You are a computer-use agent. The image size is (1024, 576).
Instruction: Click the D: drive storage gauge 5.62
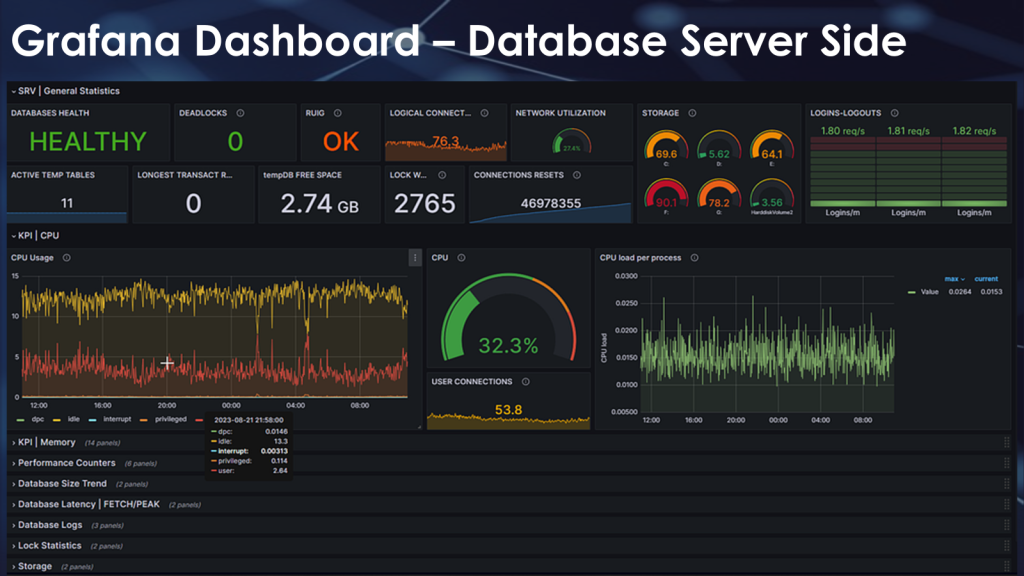click(x=719, y=146)
